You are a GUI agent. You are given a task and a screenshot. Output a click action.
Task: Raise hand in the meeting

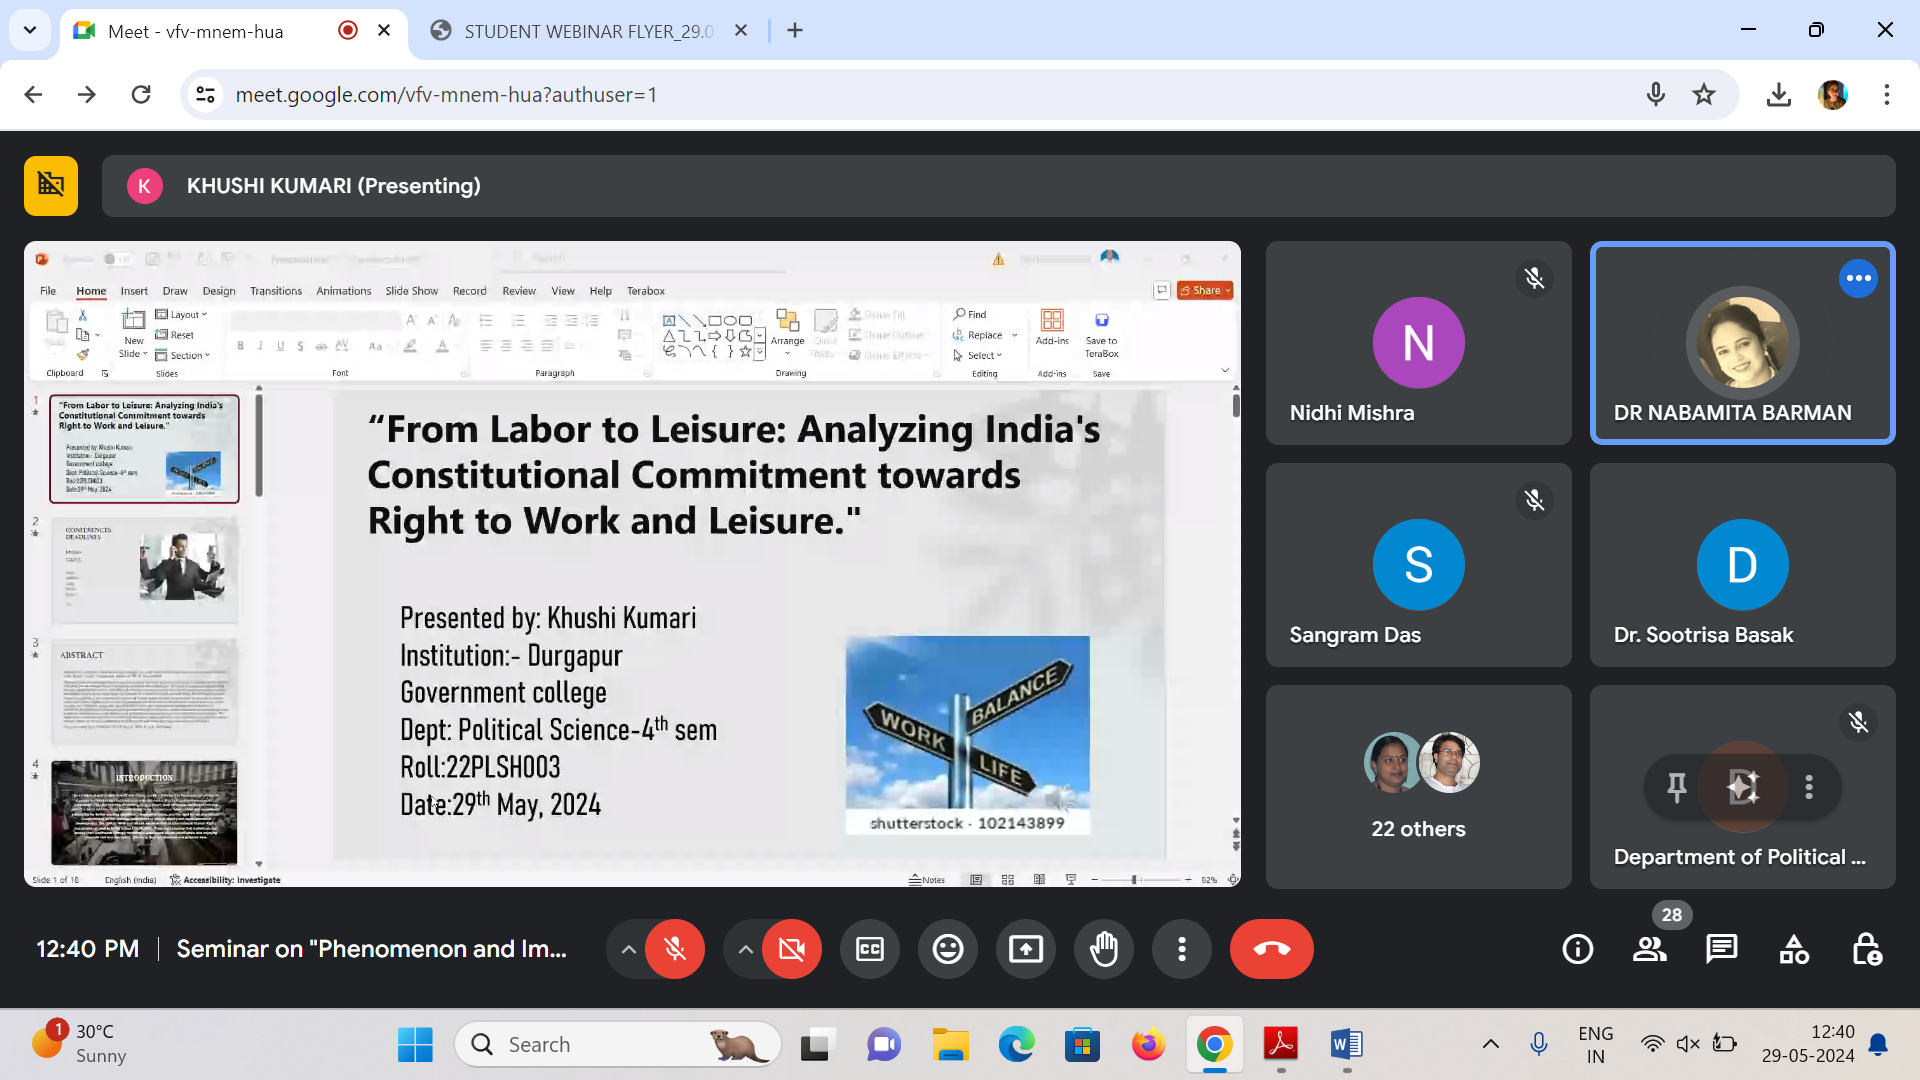coord(1103,949)
